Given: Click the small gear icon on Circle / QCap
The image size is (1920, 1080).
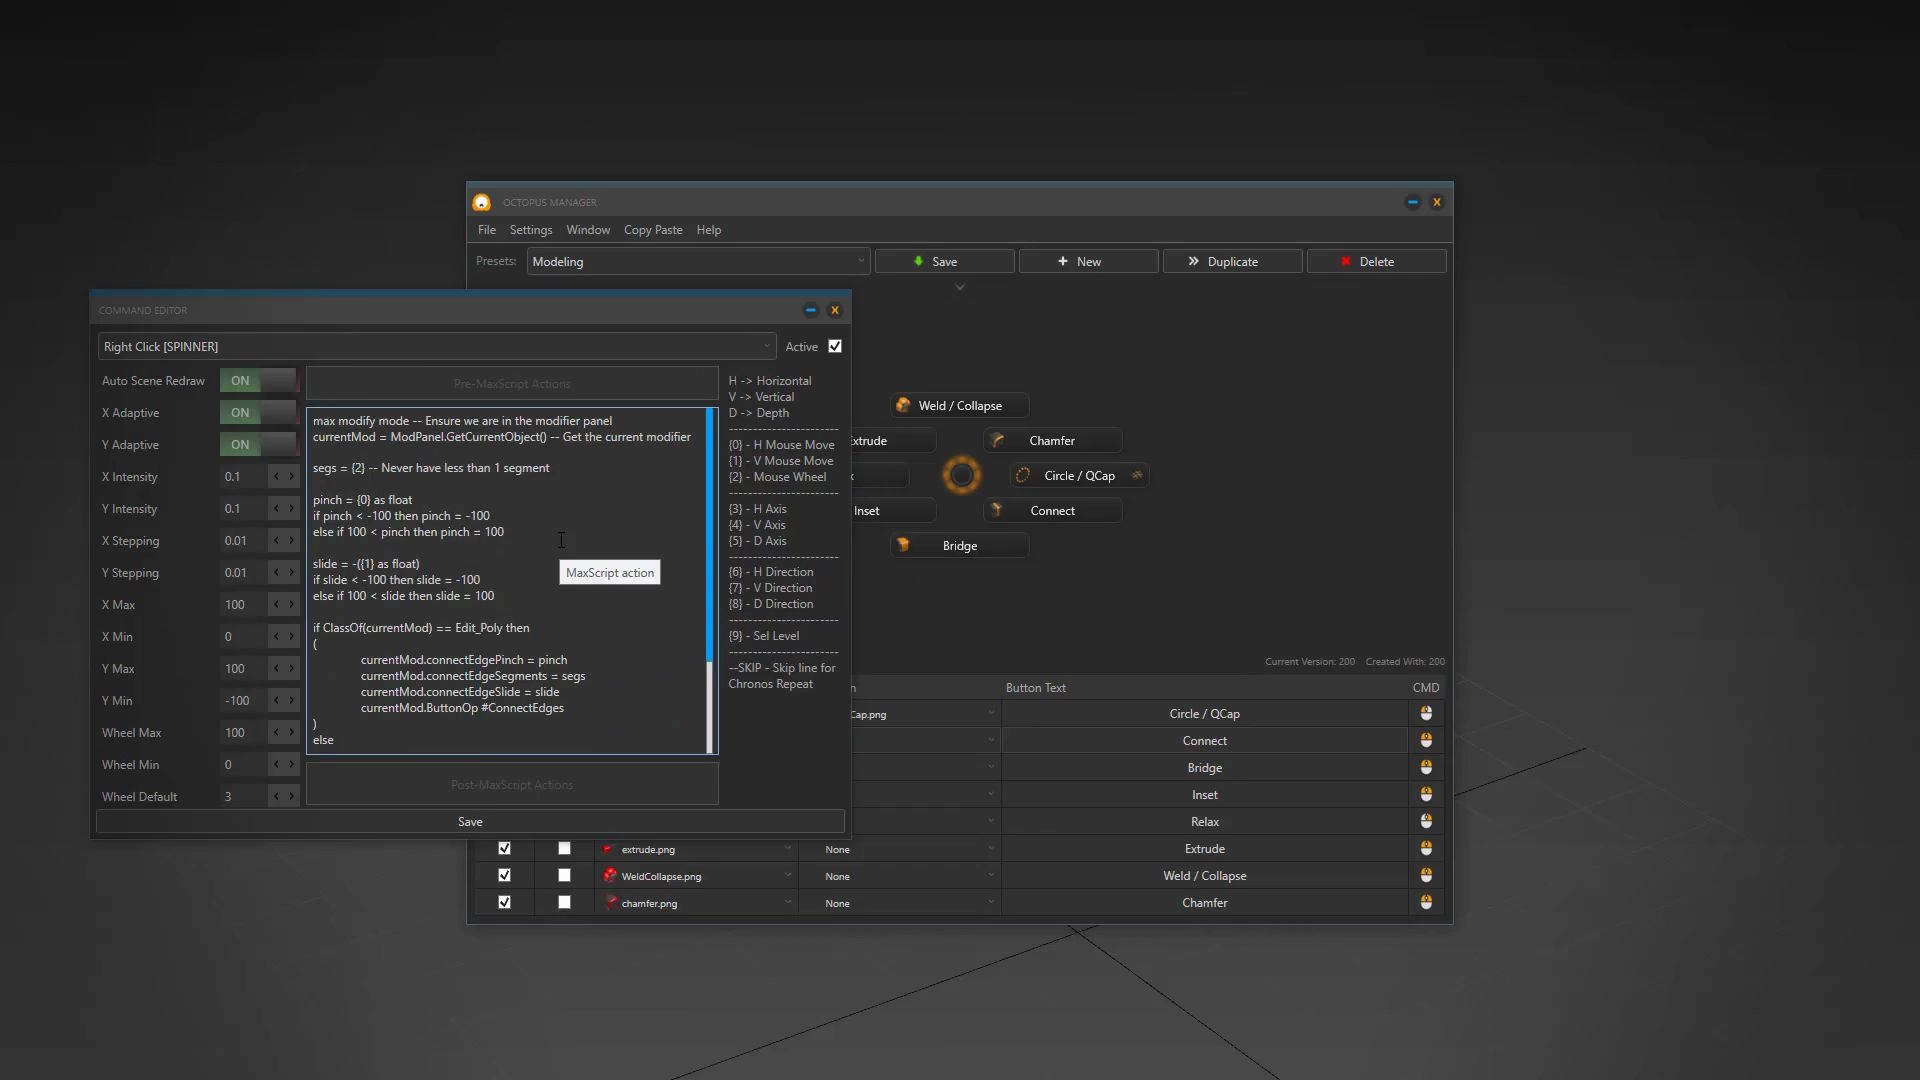Looking at the screenshot, I should coord(1137,475).
